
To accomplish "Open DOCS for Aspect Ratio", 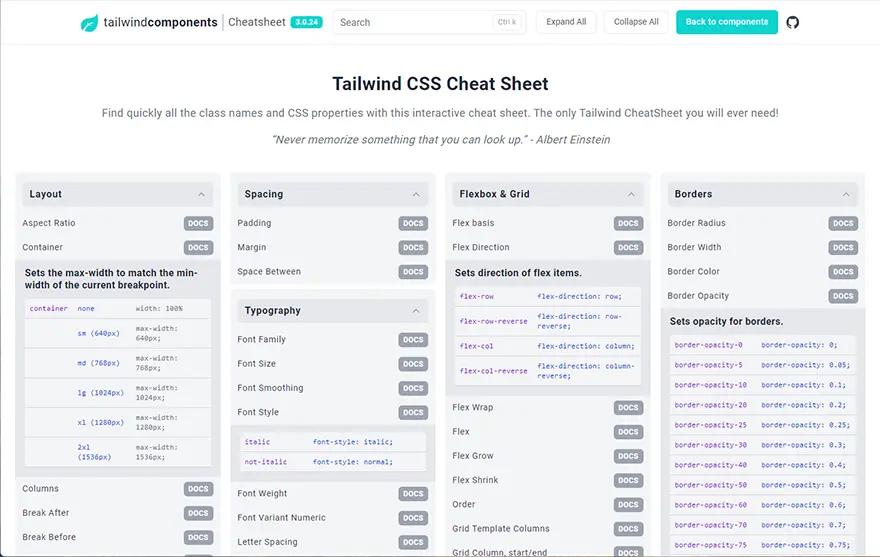I will pos(198,223).
